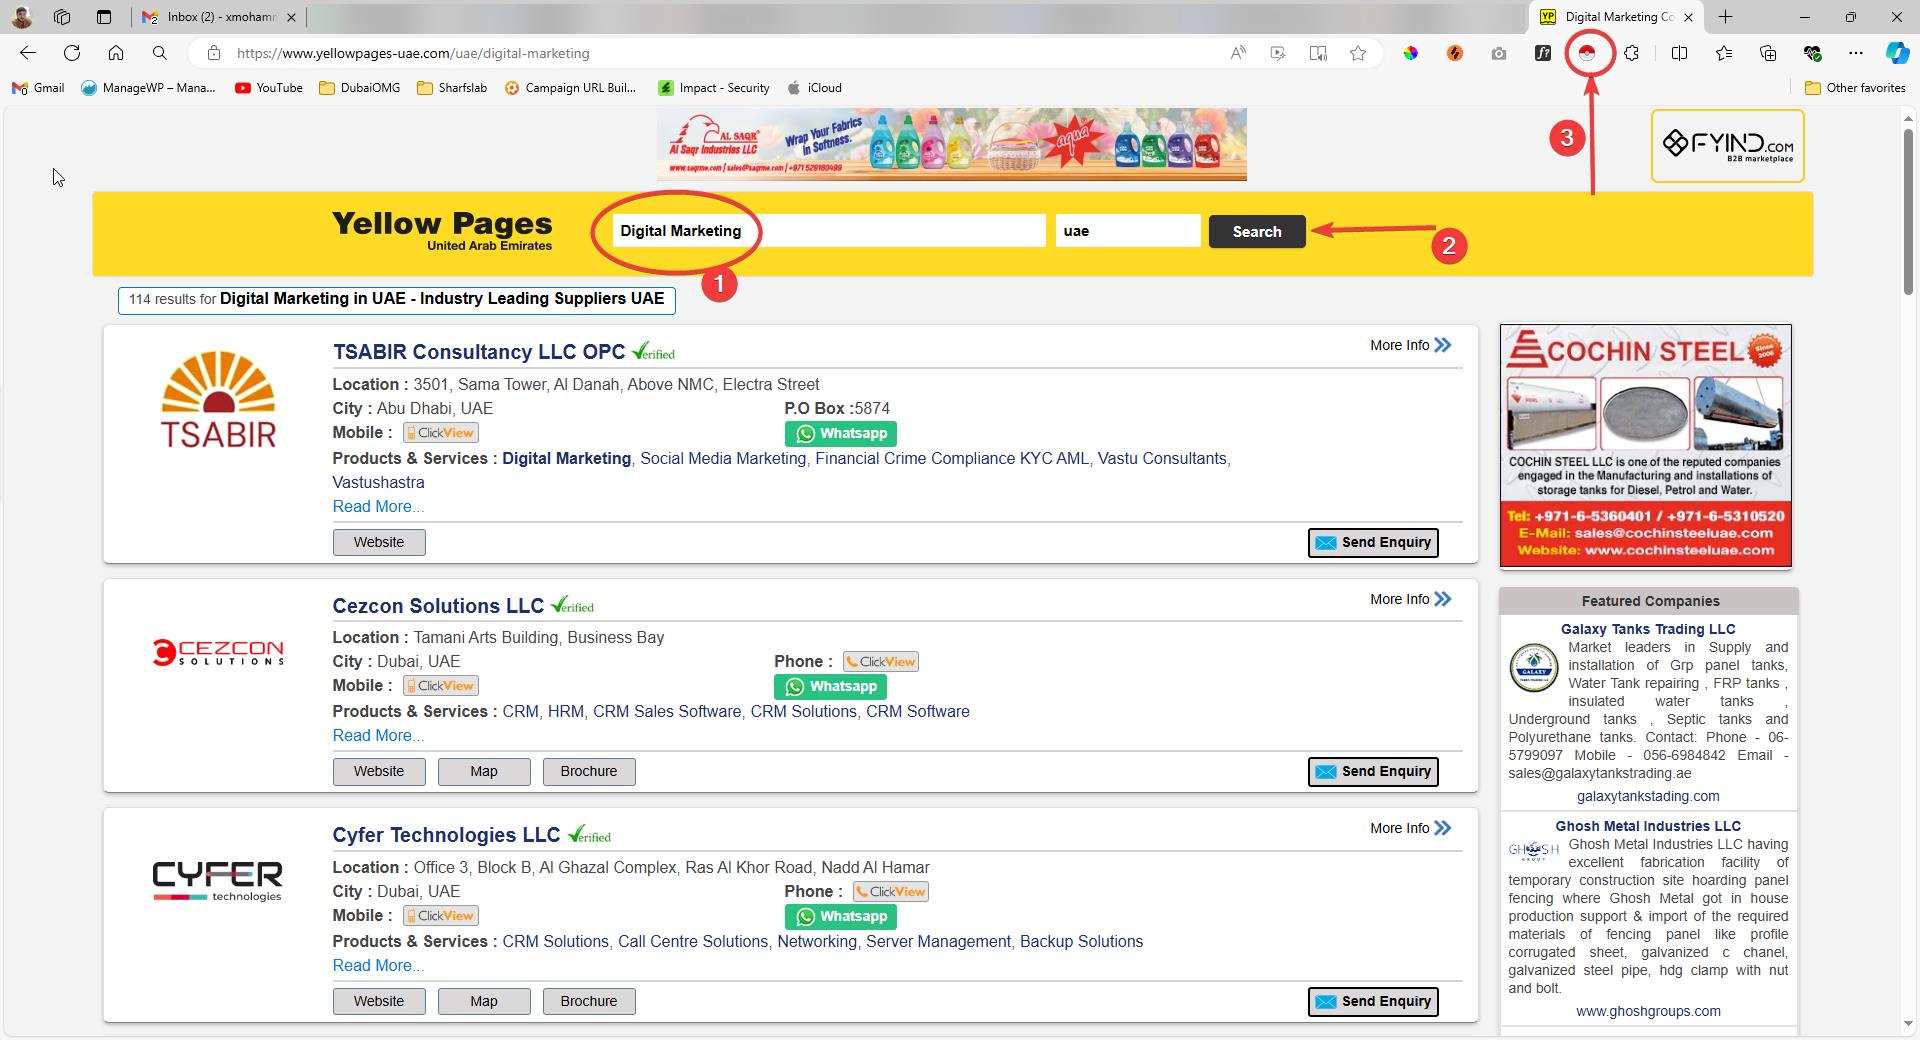Viewport: 1920px width, 1040px height.
Task: Open TSABIR Consultancy Website button
Action: (379, 542)
